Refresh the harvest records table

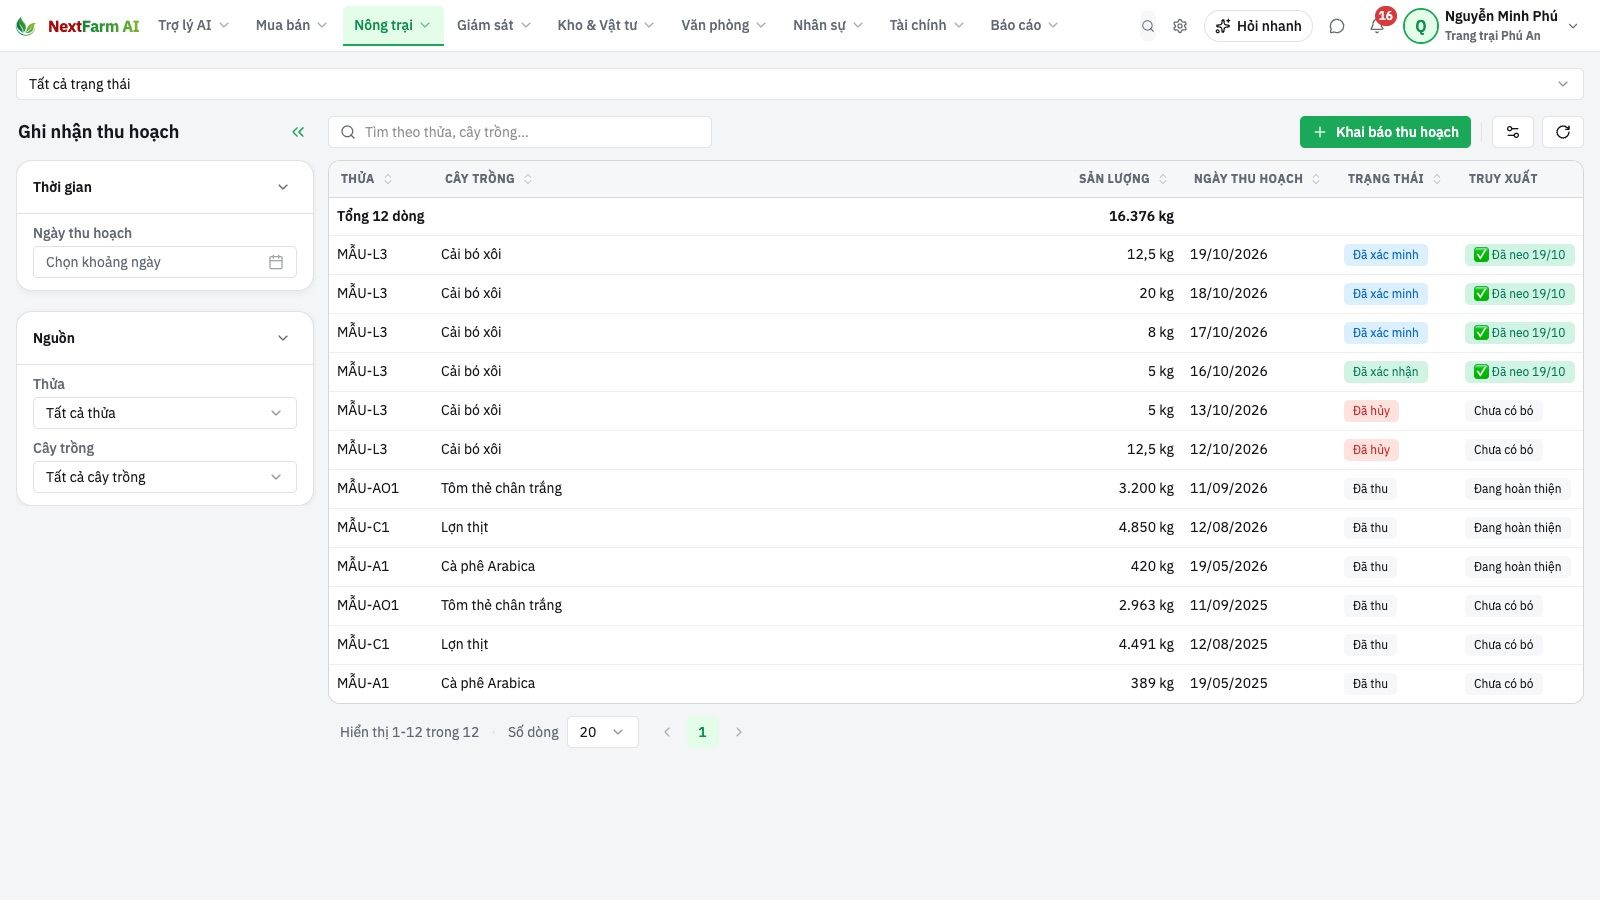coord(1563,132)
